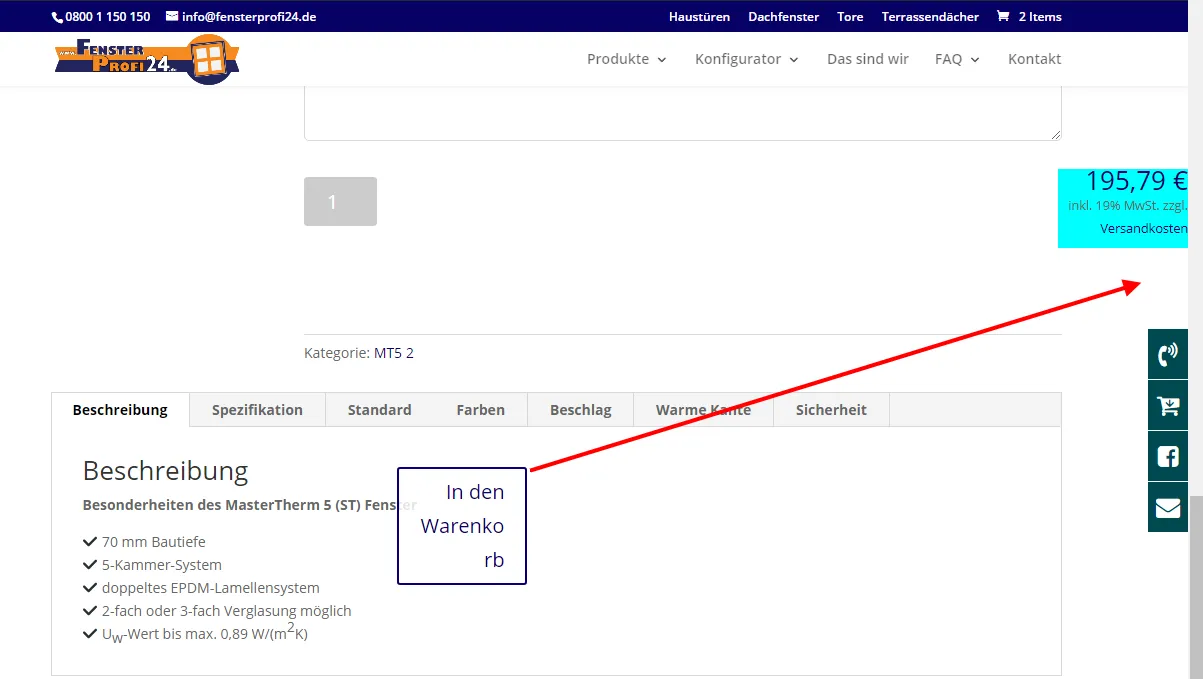Expand the Konfigurator menu
This screenshot has height=679, width=1203.
747,59
